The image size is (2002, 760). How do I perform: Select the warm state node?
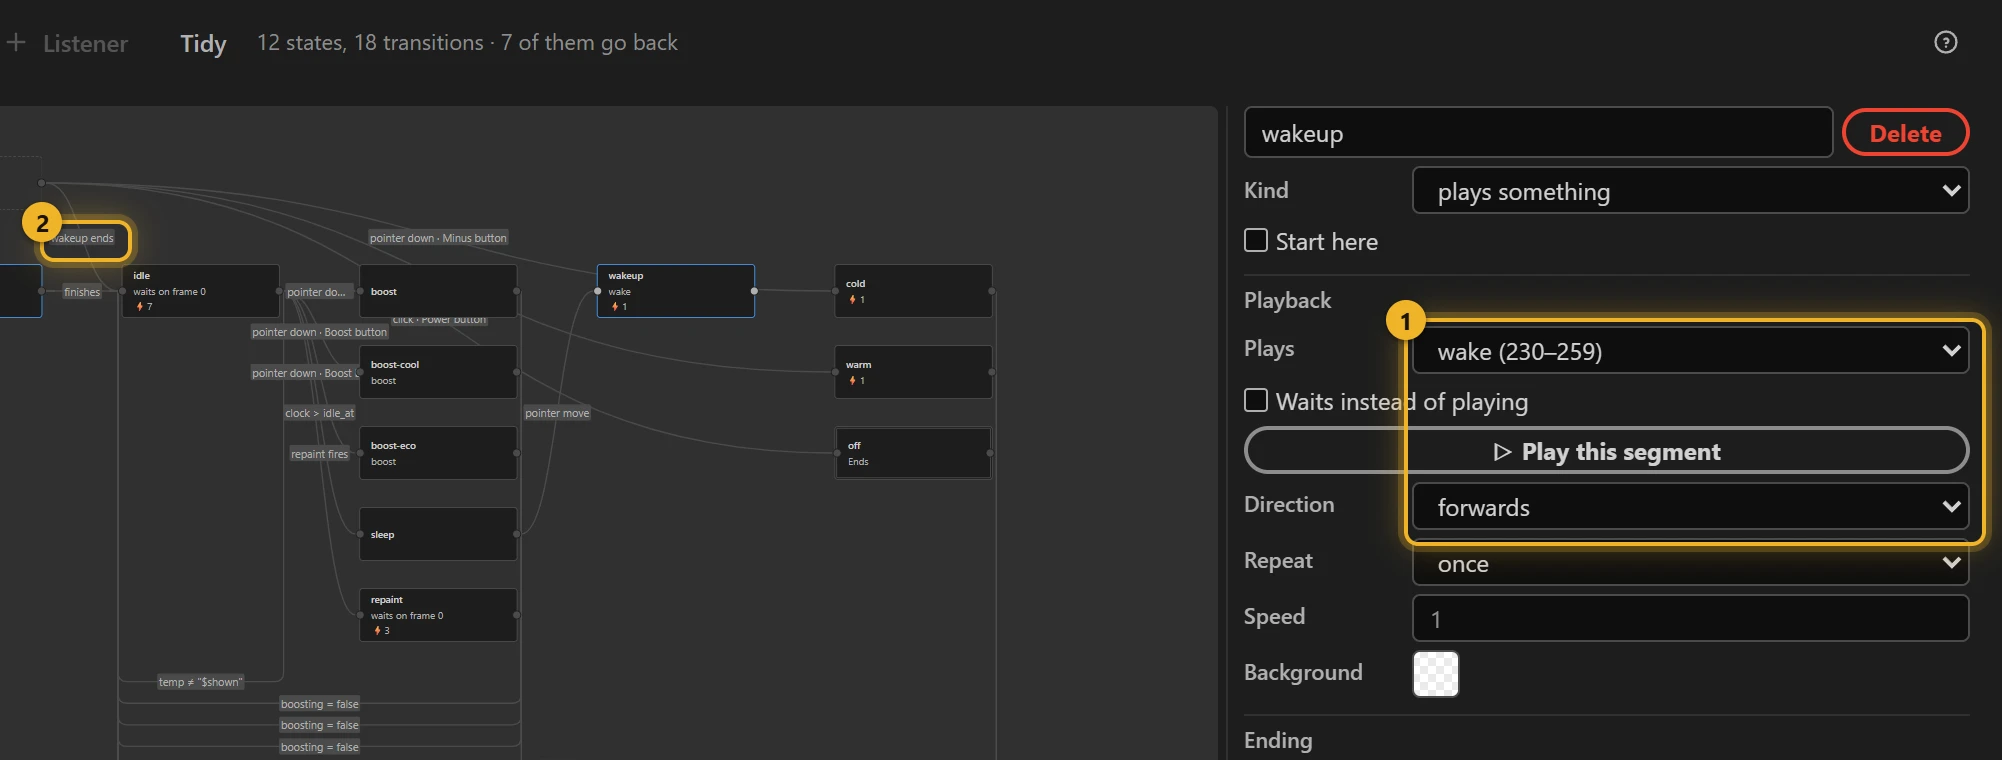pos(913,372)
